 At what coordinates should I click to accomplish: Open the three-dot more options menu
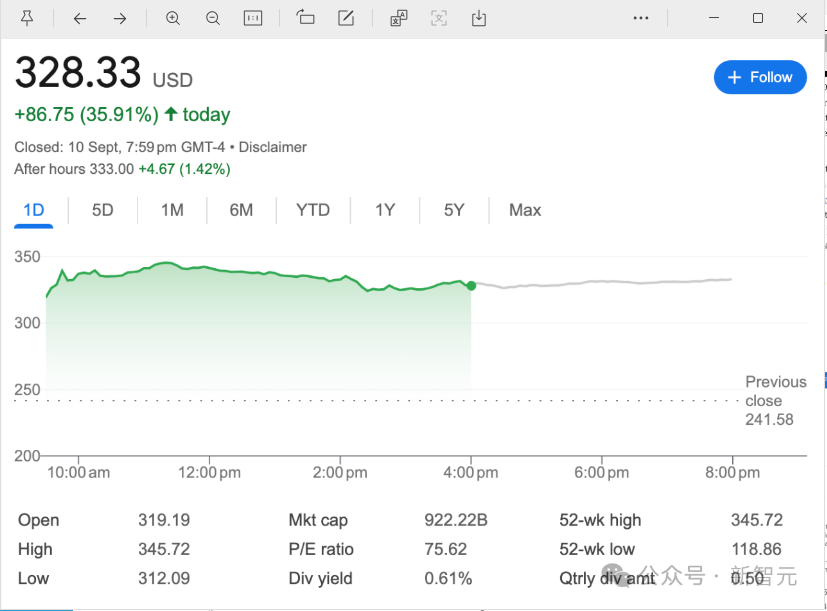tap(641, 18)
